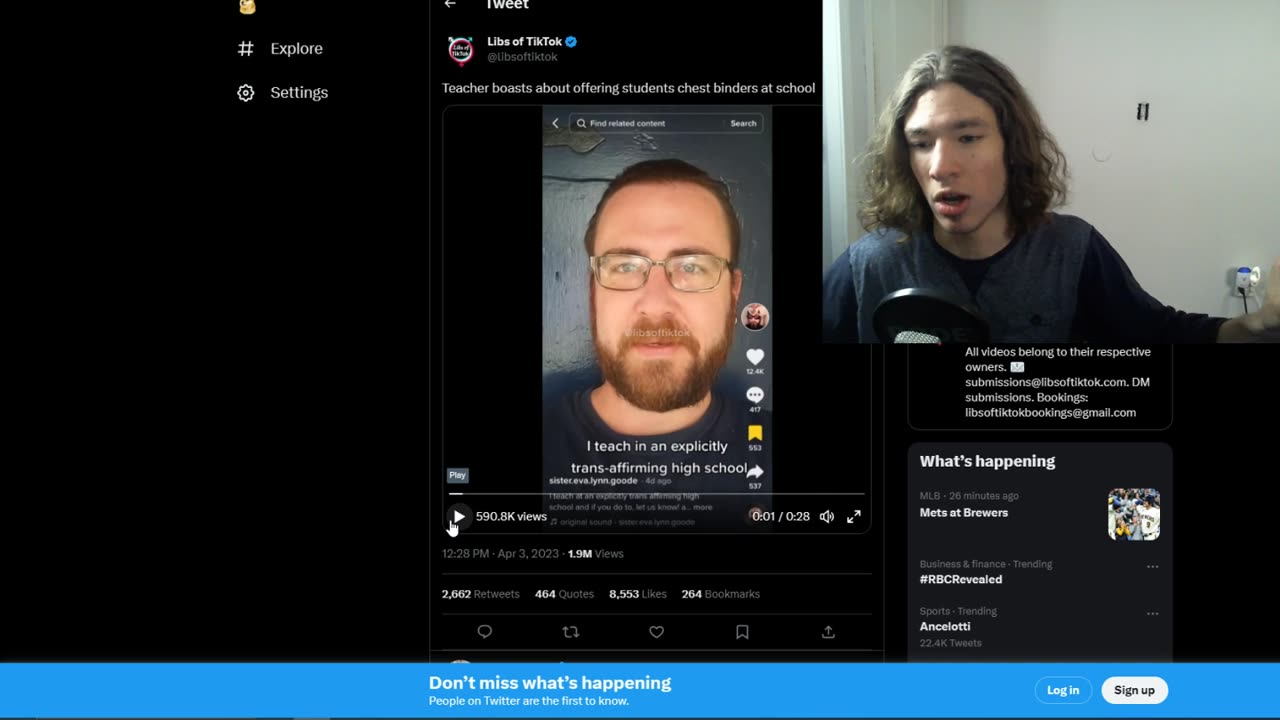Click the TikTok creator avatar in video
This screenshot has width=1280, height=720.
[x=755, y=317]
